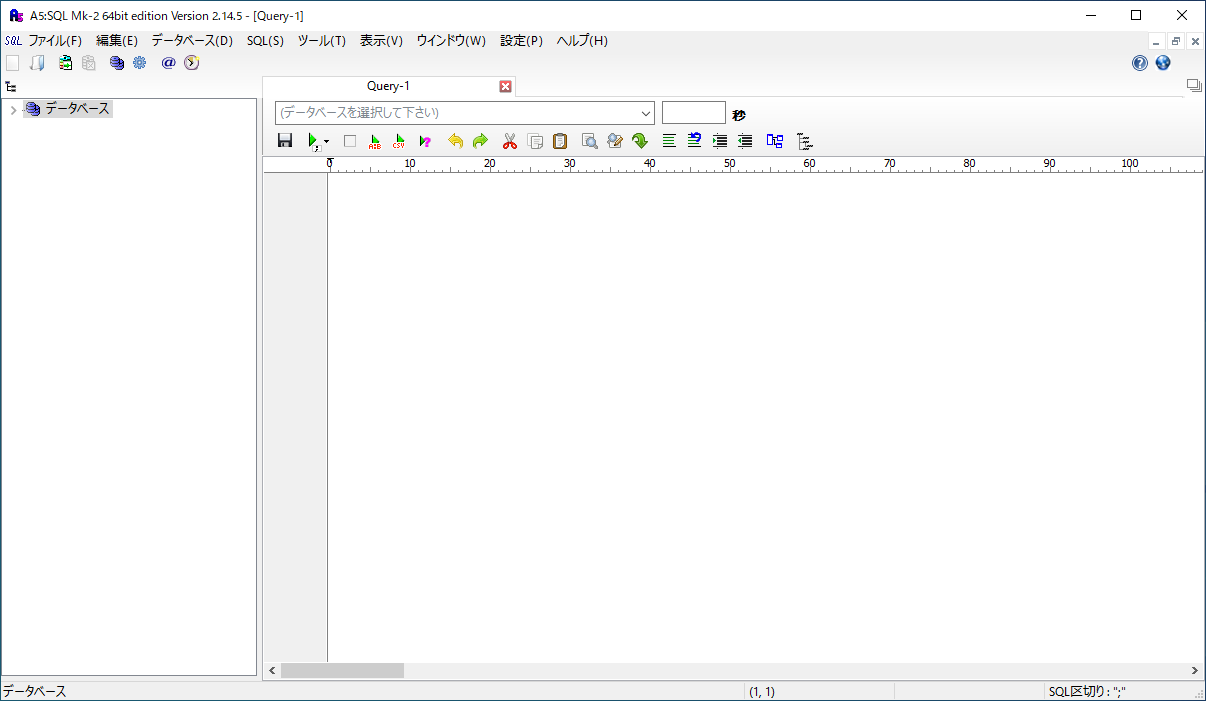Select the Query-1 tab

click(388, 86)
